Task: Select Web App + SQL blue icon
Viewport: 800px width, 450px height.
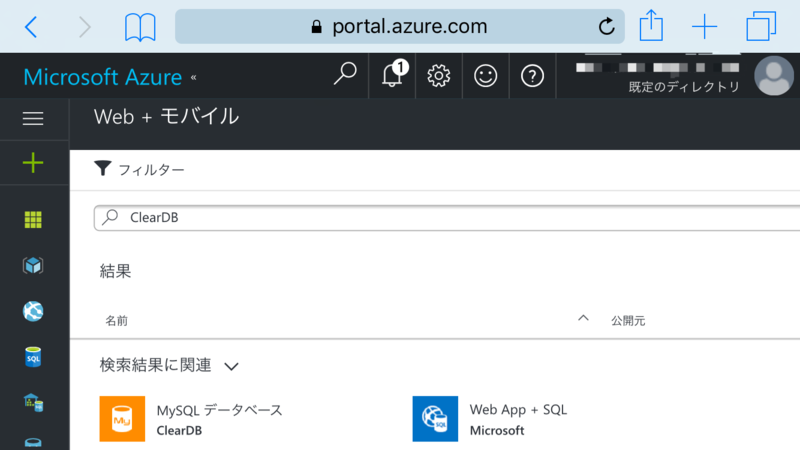Action: 435,419
